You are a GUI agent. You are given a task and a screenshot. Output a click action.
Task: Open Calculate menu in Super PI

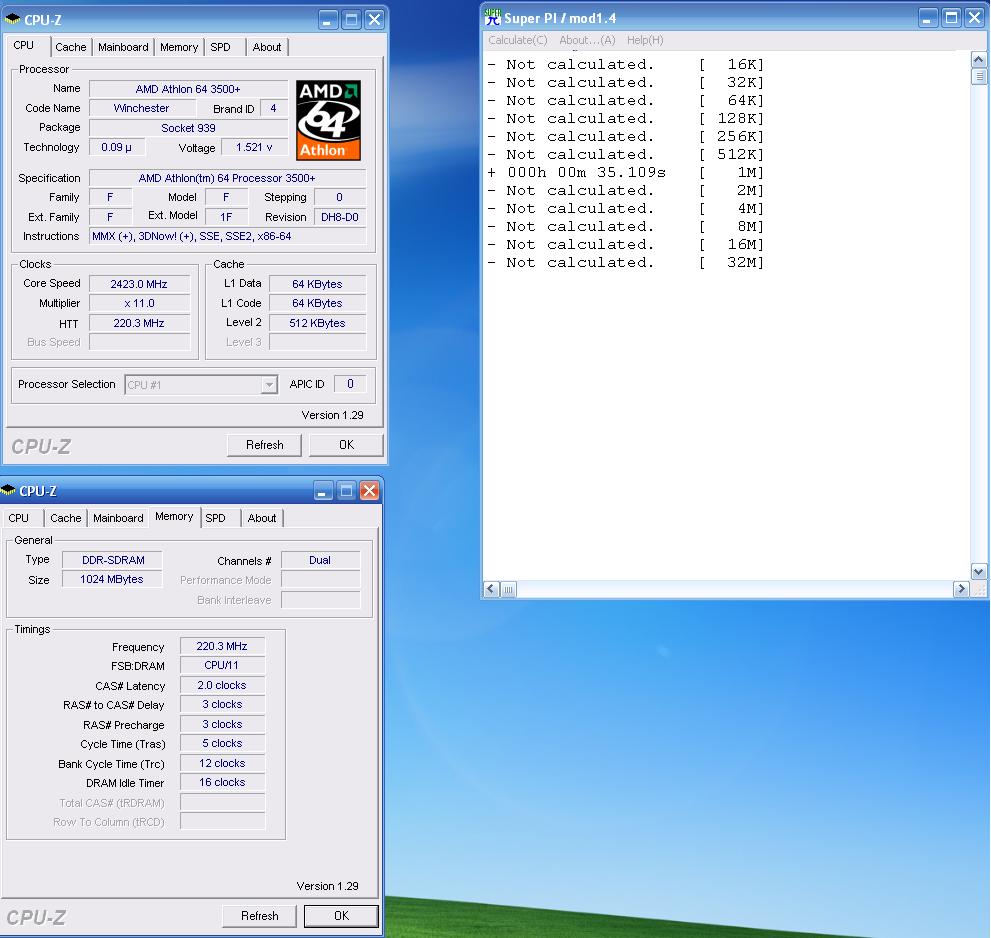tap(518, 40)
